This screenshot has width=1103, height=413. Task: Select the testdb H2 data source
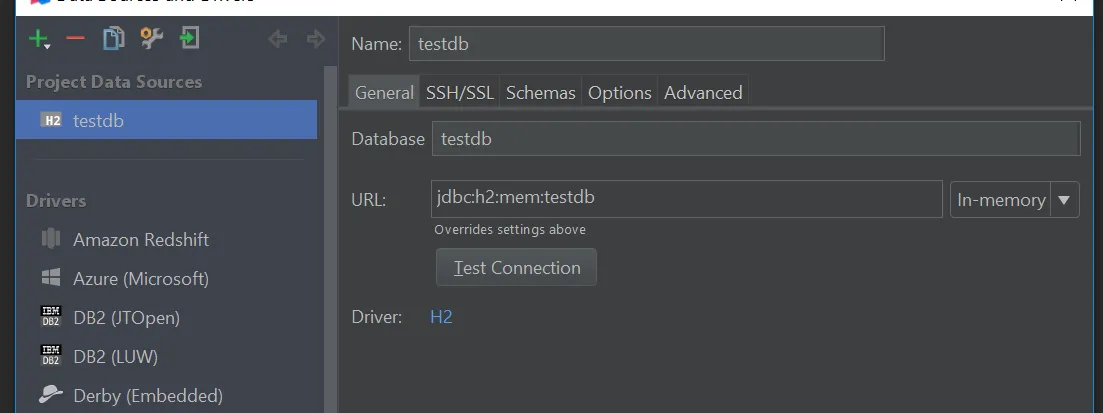98,121
